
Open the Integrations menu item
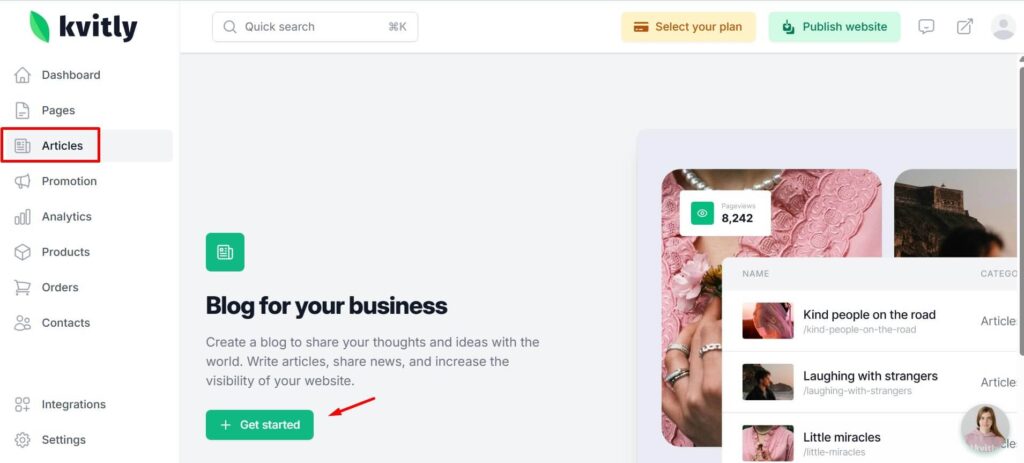(x=73, y=405)
